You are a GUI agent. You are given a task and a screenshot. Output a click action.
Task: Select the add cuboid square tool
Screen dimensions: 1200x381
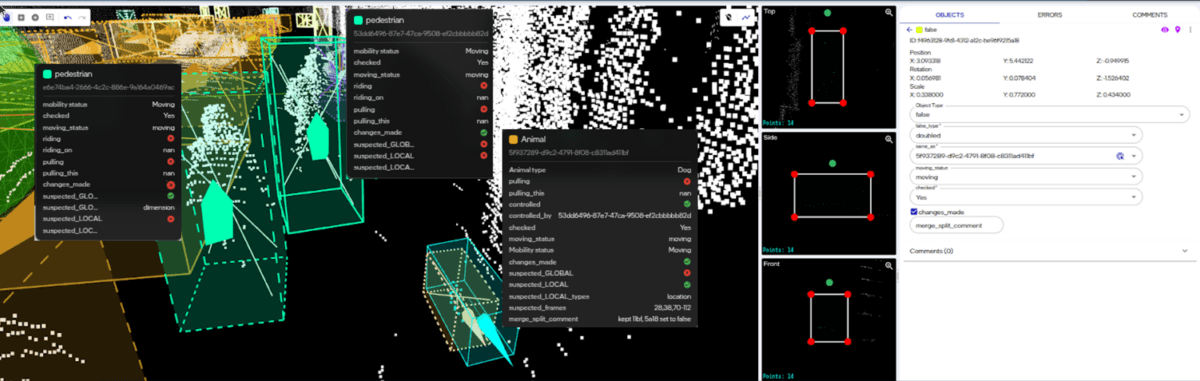(21, 17)
